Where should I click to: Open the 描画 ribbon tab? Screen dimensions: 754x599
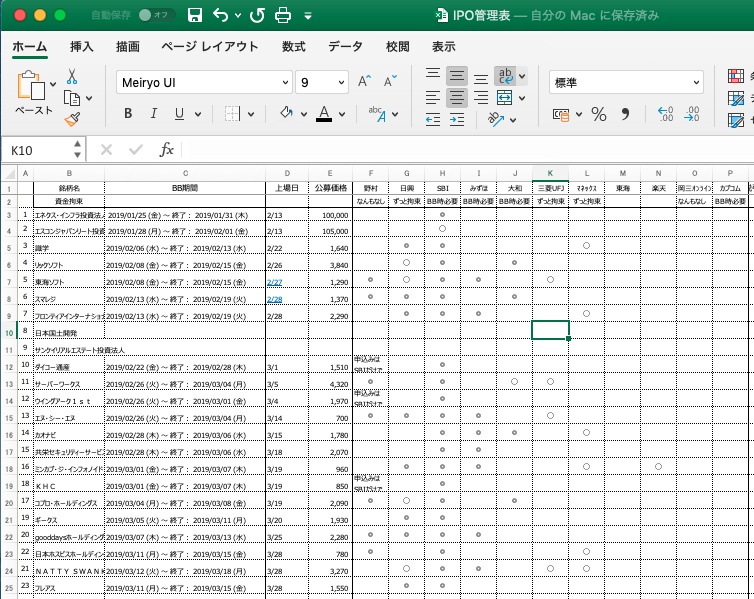pyautogui.click(x=127, y=47)
